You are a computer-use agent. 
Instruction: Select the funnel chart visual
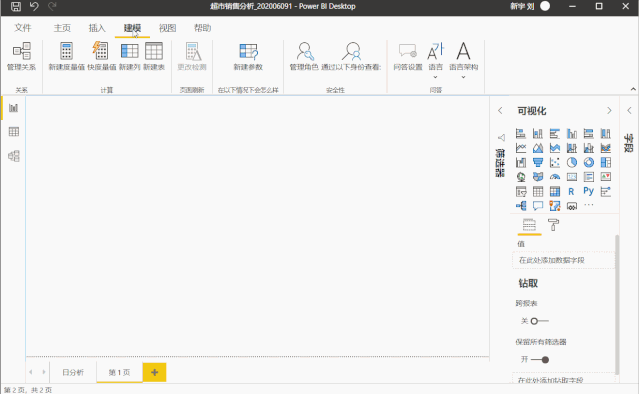[x=538, y=163]
